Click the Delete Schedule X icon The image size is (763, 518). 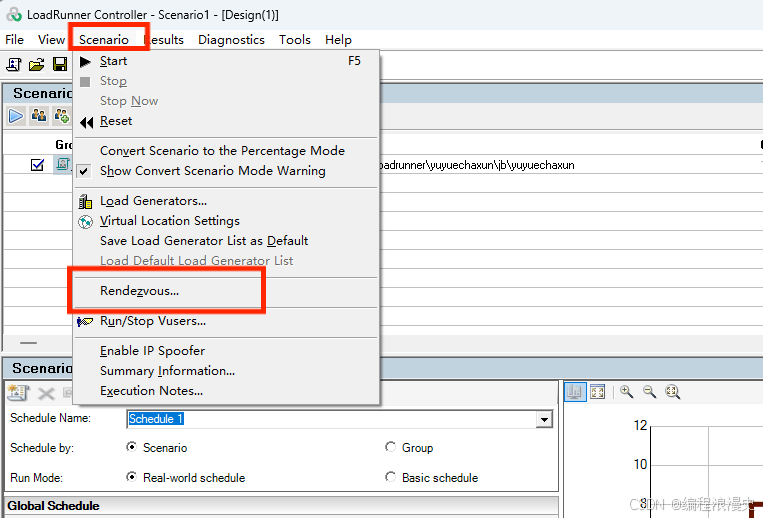(x=46, y=393)
